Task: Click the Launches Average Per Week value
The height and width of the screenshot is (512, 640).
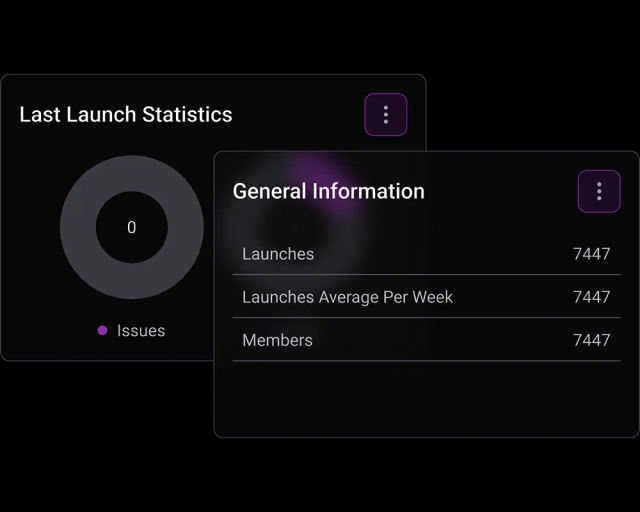Action: (x=591, y=297)
